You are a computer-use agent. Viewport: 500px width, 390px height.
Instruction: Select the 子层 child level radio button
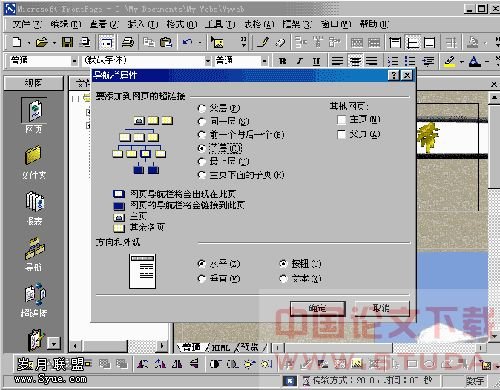(201, 148)
